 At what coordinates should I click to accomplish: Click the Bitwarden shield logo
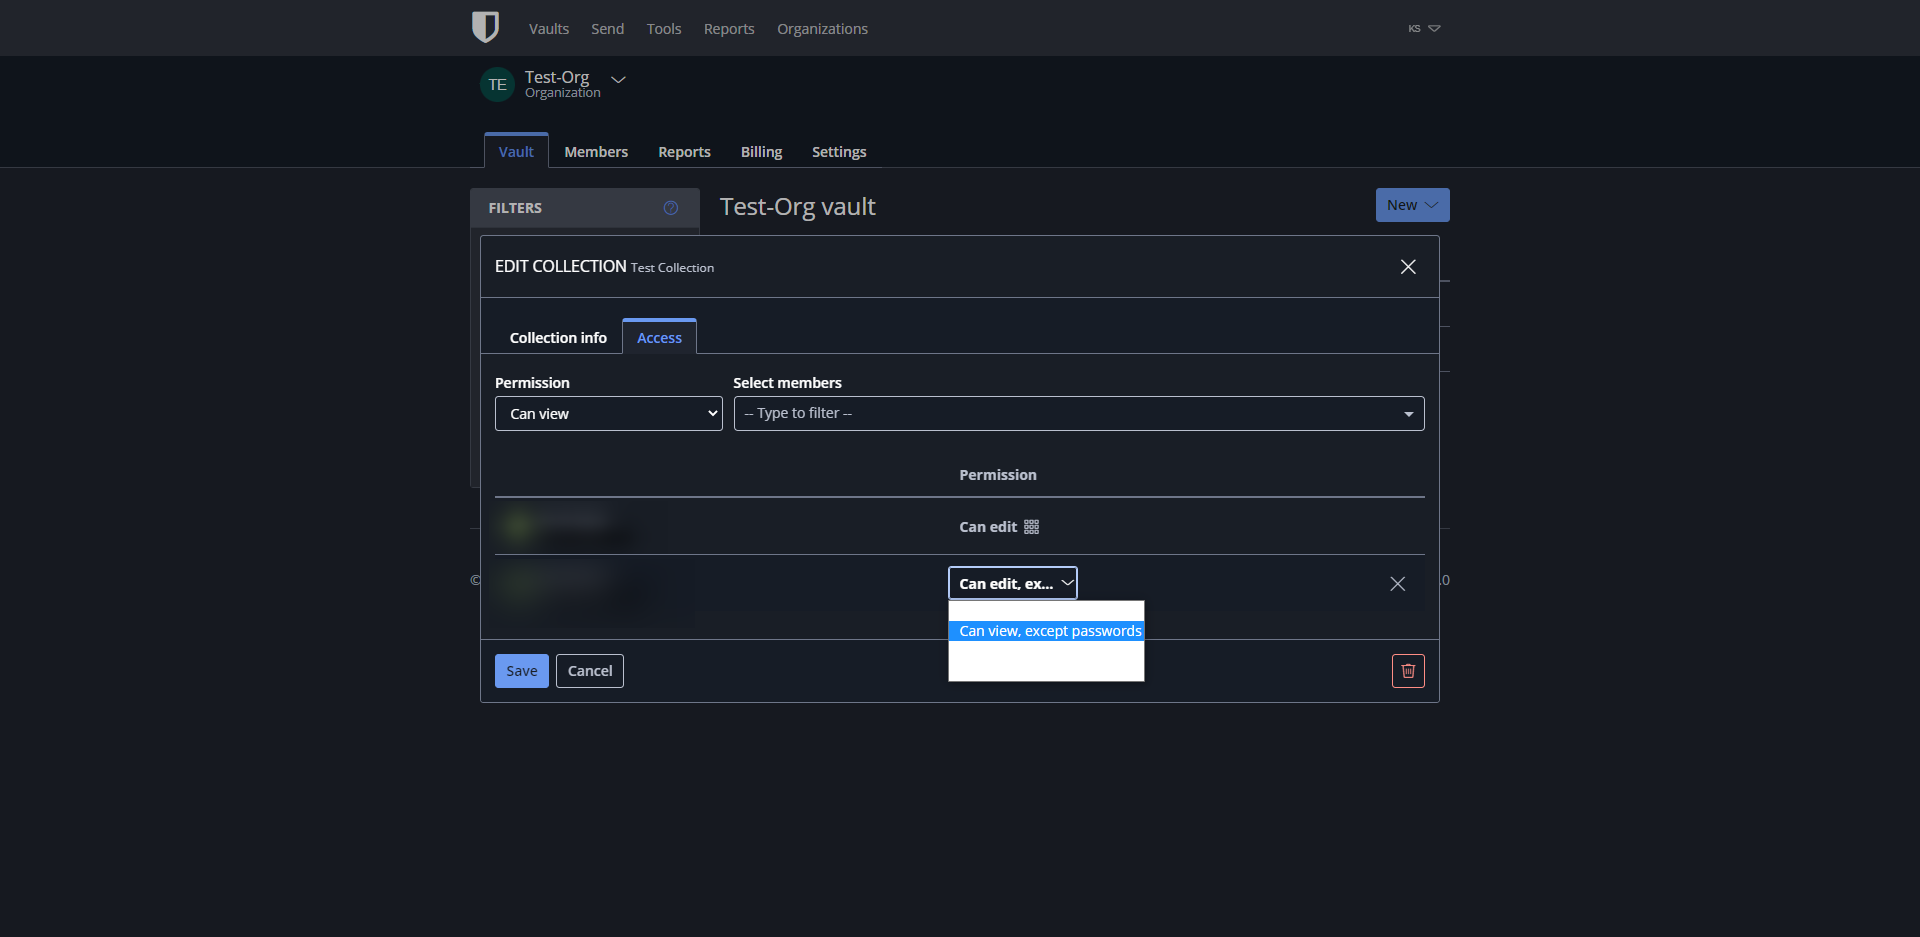tap(484, 27)
